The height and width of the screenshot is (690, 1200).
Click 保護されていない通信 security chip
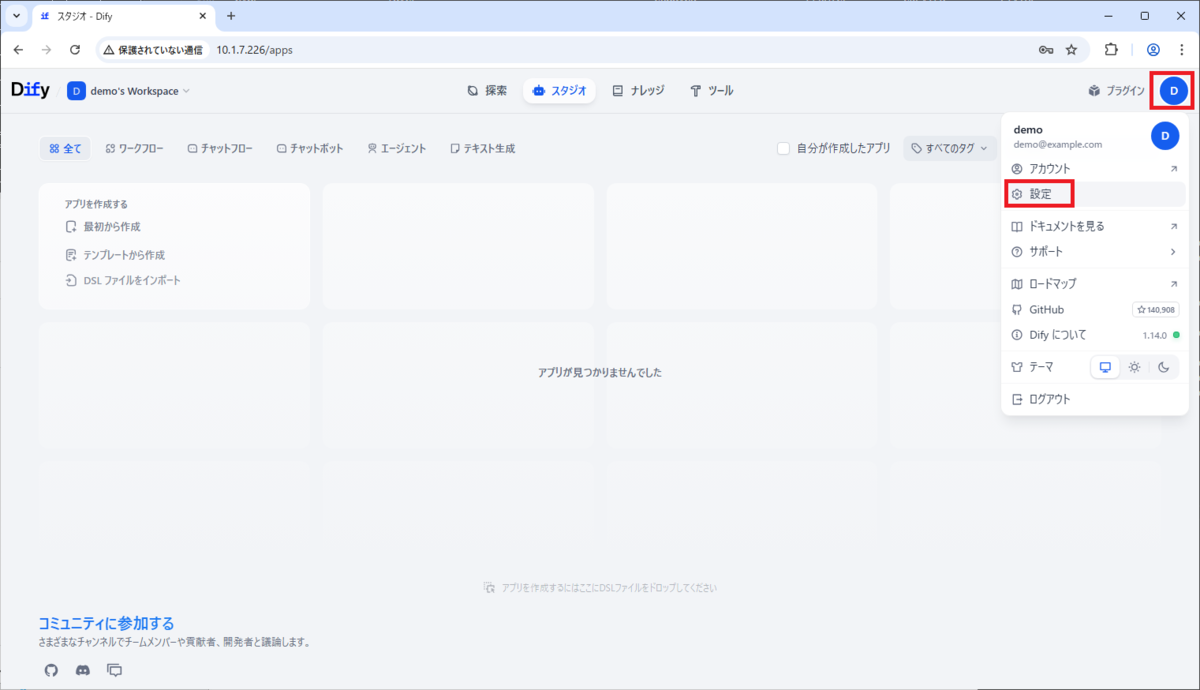click(x=154, y=49)
